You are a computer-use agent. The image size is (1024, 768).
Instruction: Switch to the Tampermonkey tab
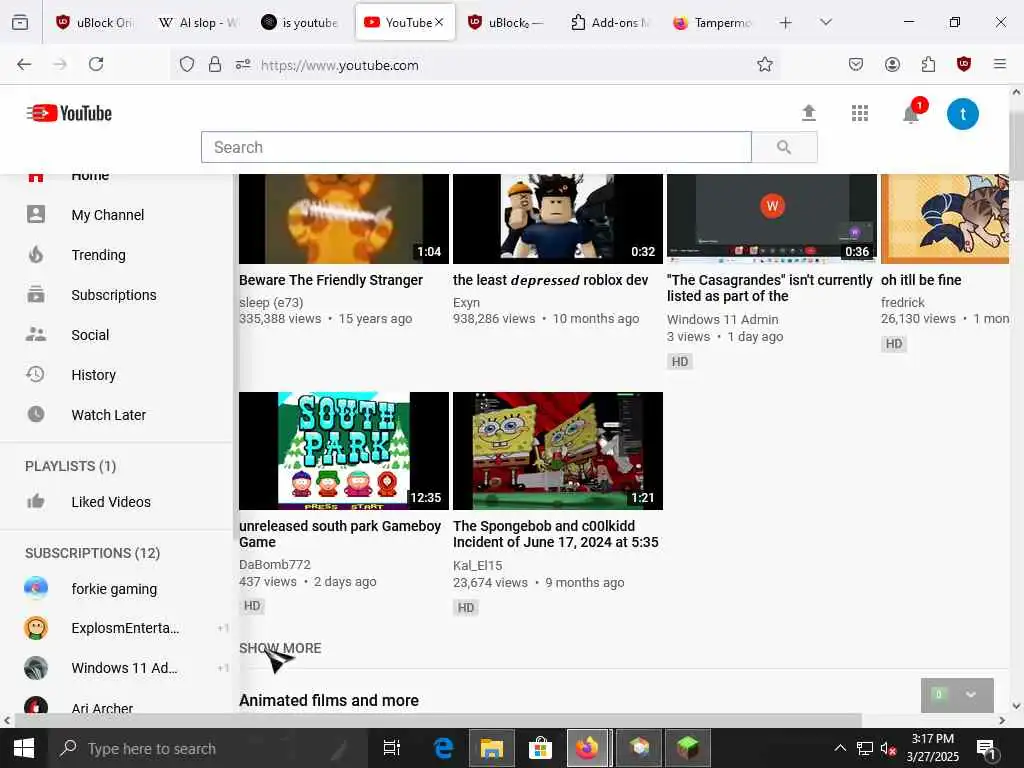point(712,22)
